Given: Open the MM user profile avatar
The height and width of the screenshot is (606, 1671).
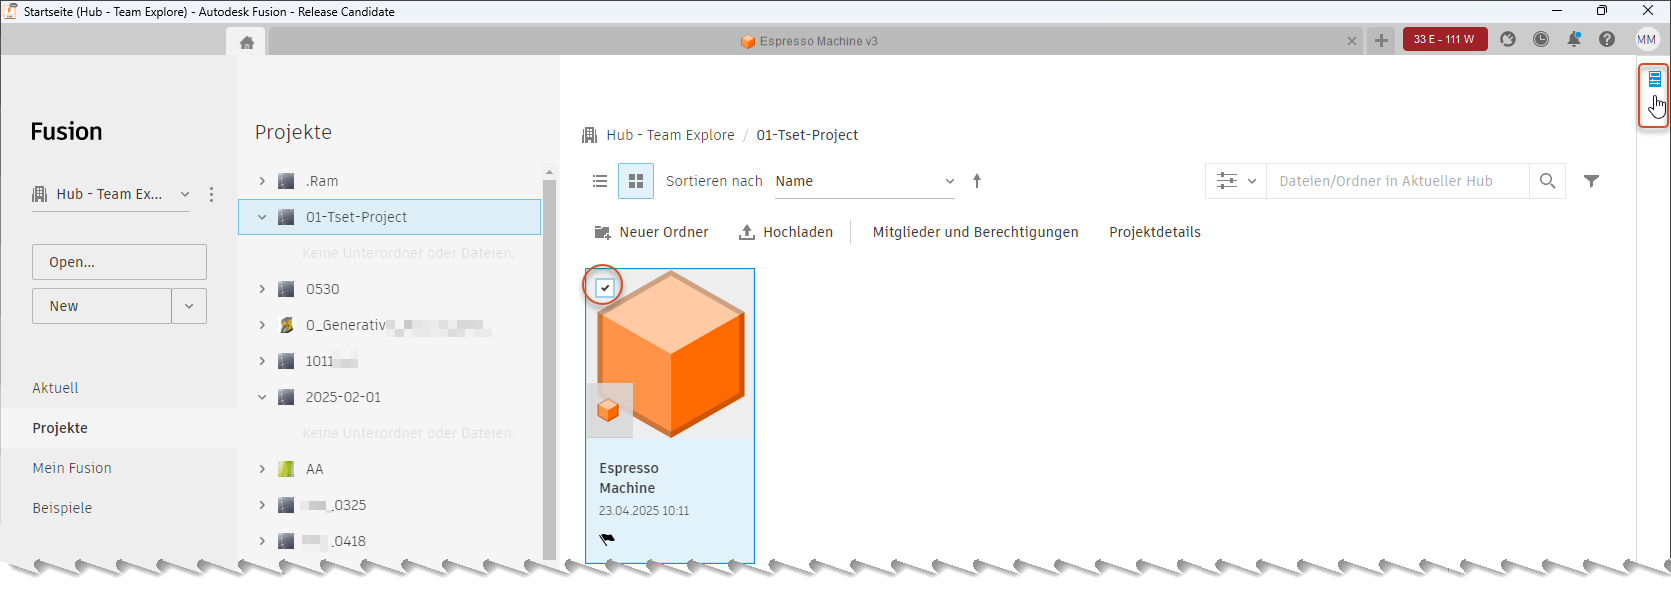Looking at the screenshot, I should (1646, 39).
